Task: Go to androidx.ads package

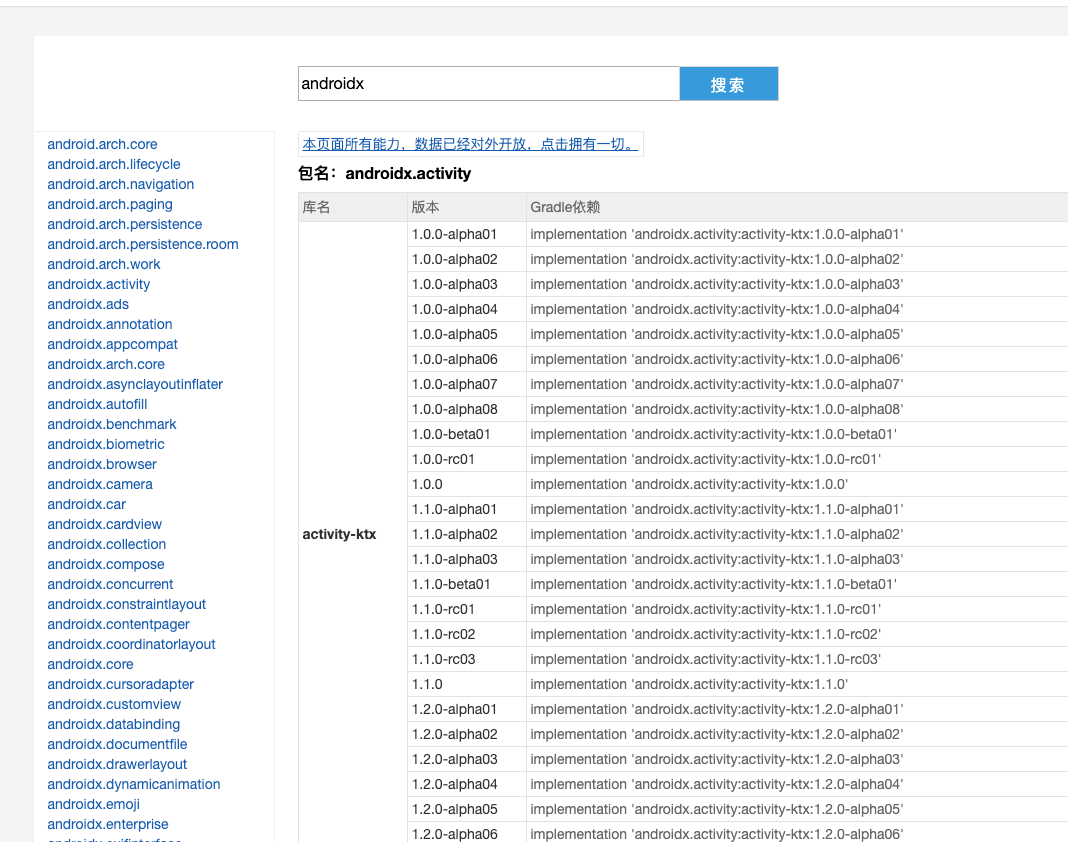Action: coord(88,305)
